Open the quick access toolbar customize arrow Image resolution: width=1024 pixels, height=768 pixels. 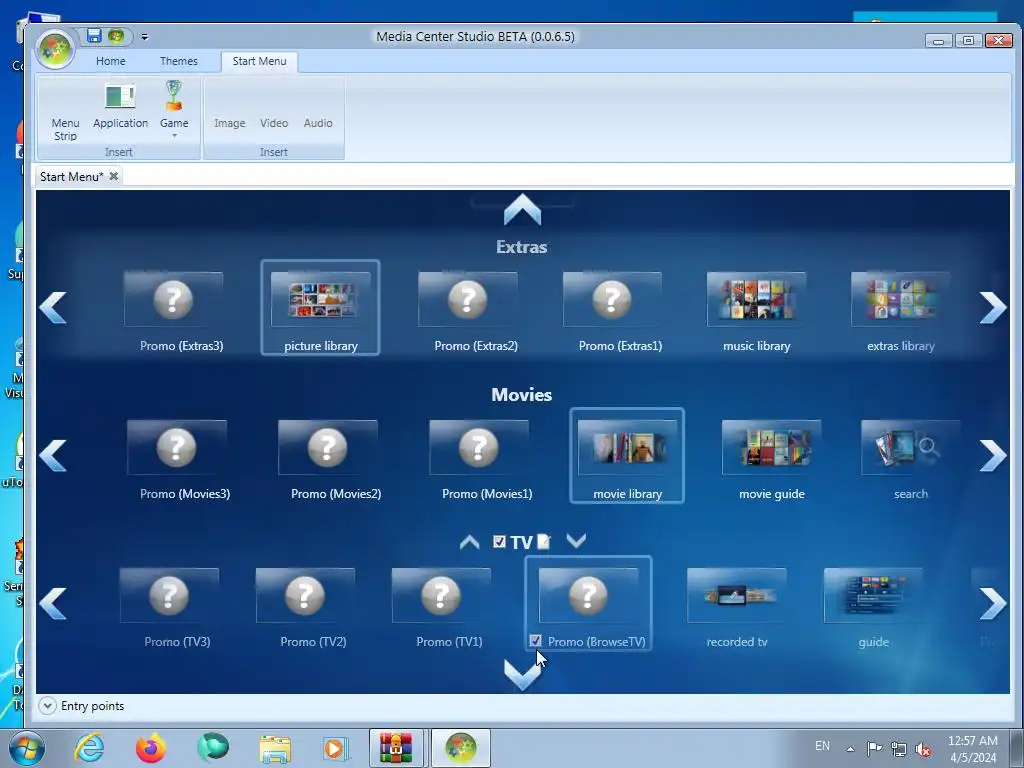(144, 37)
